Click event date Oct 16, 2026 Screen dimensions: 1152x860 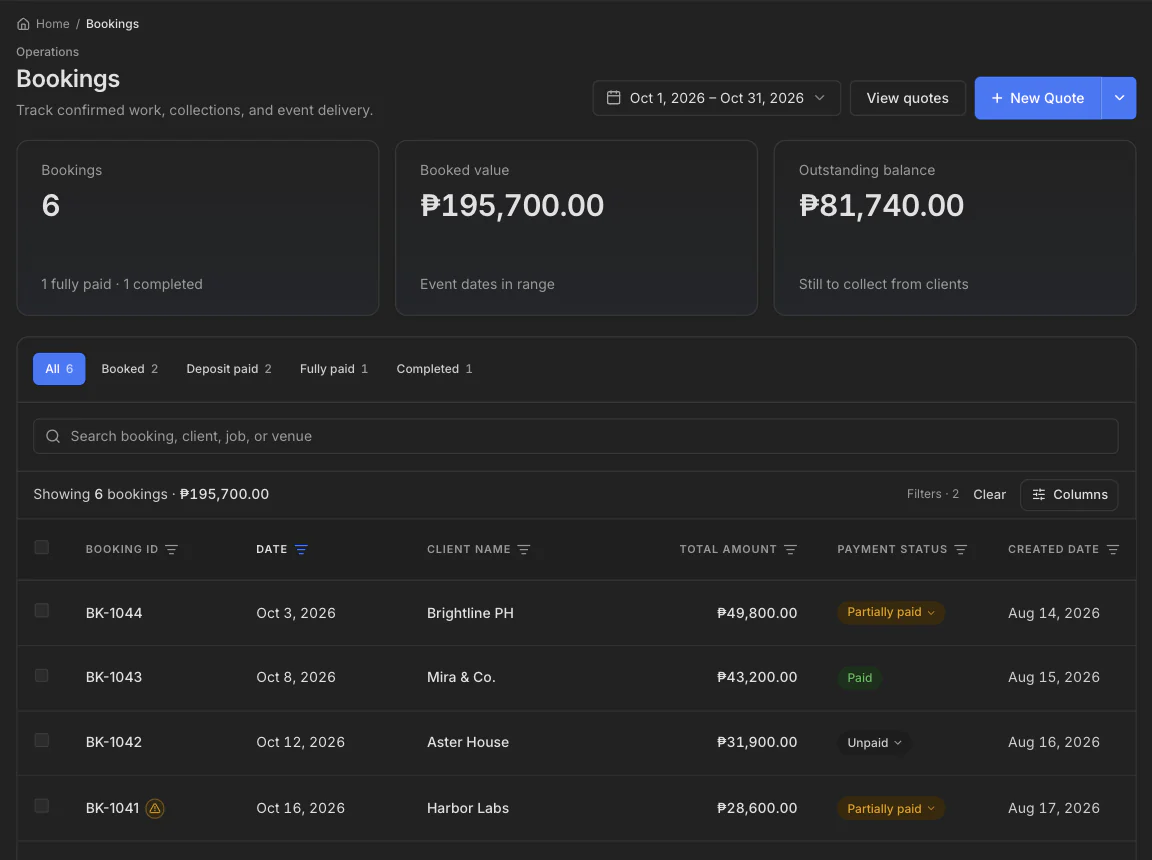pyautogui.click(x=300, y=809)
